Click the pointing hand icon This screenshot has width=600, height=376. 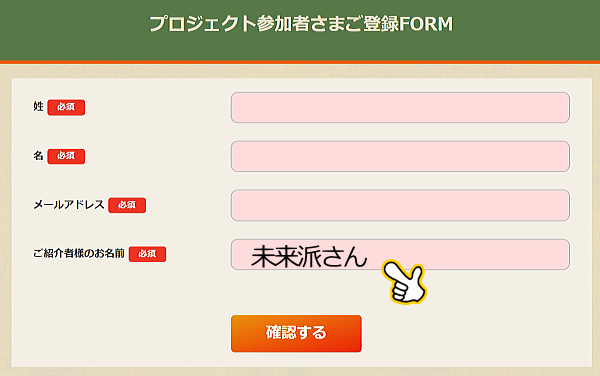405,282
